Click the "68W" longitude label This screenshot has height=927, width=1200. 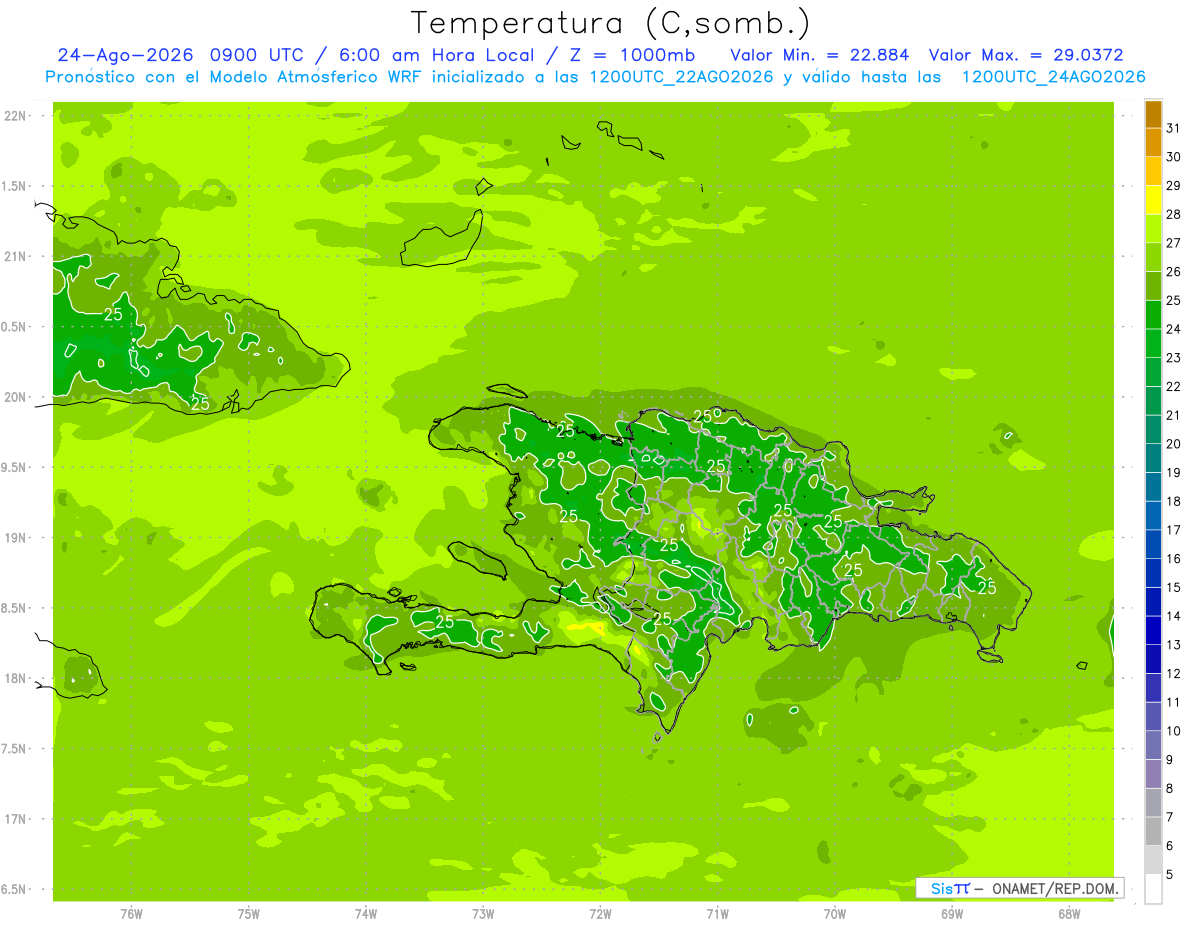(1069, 913)
